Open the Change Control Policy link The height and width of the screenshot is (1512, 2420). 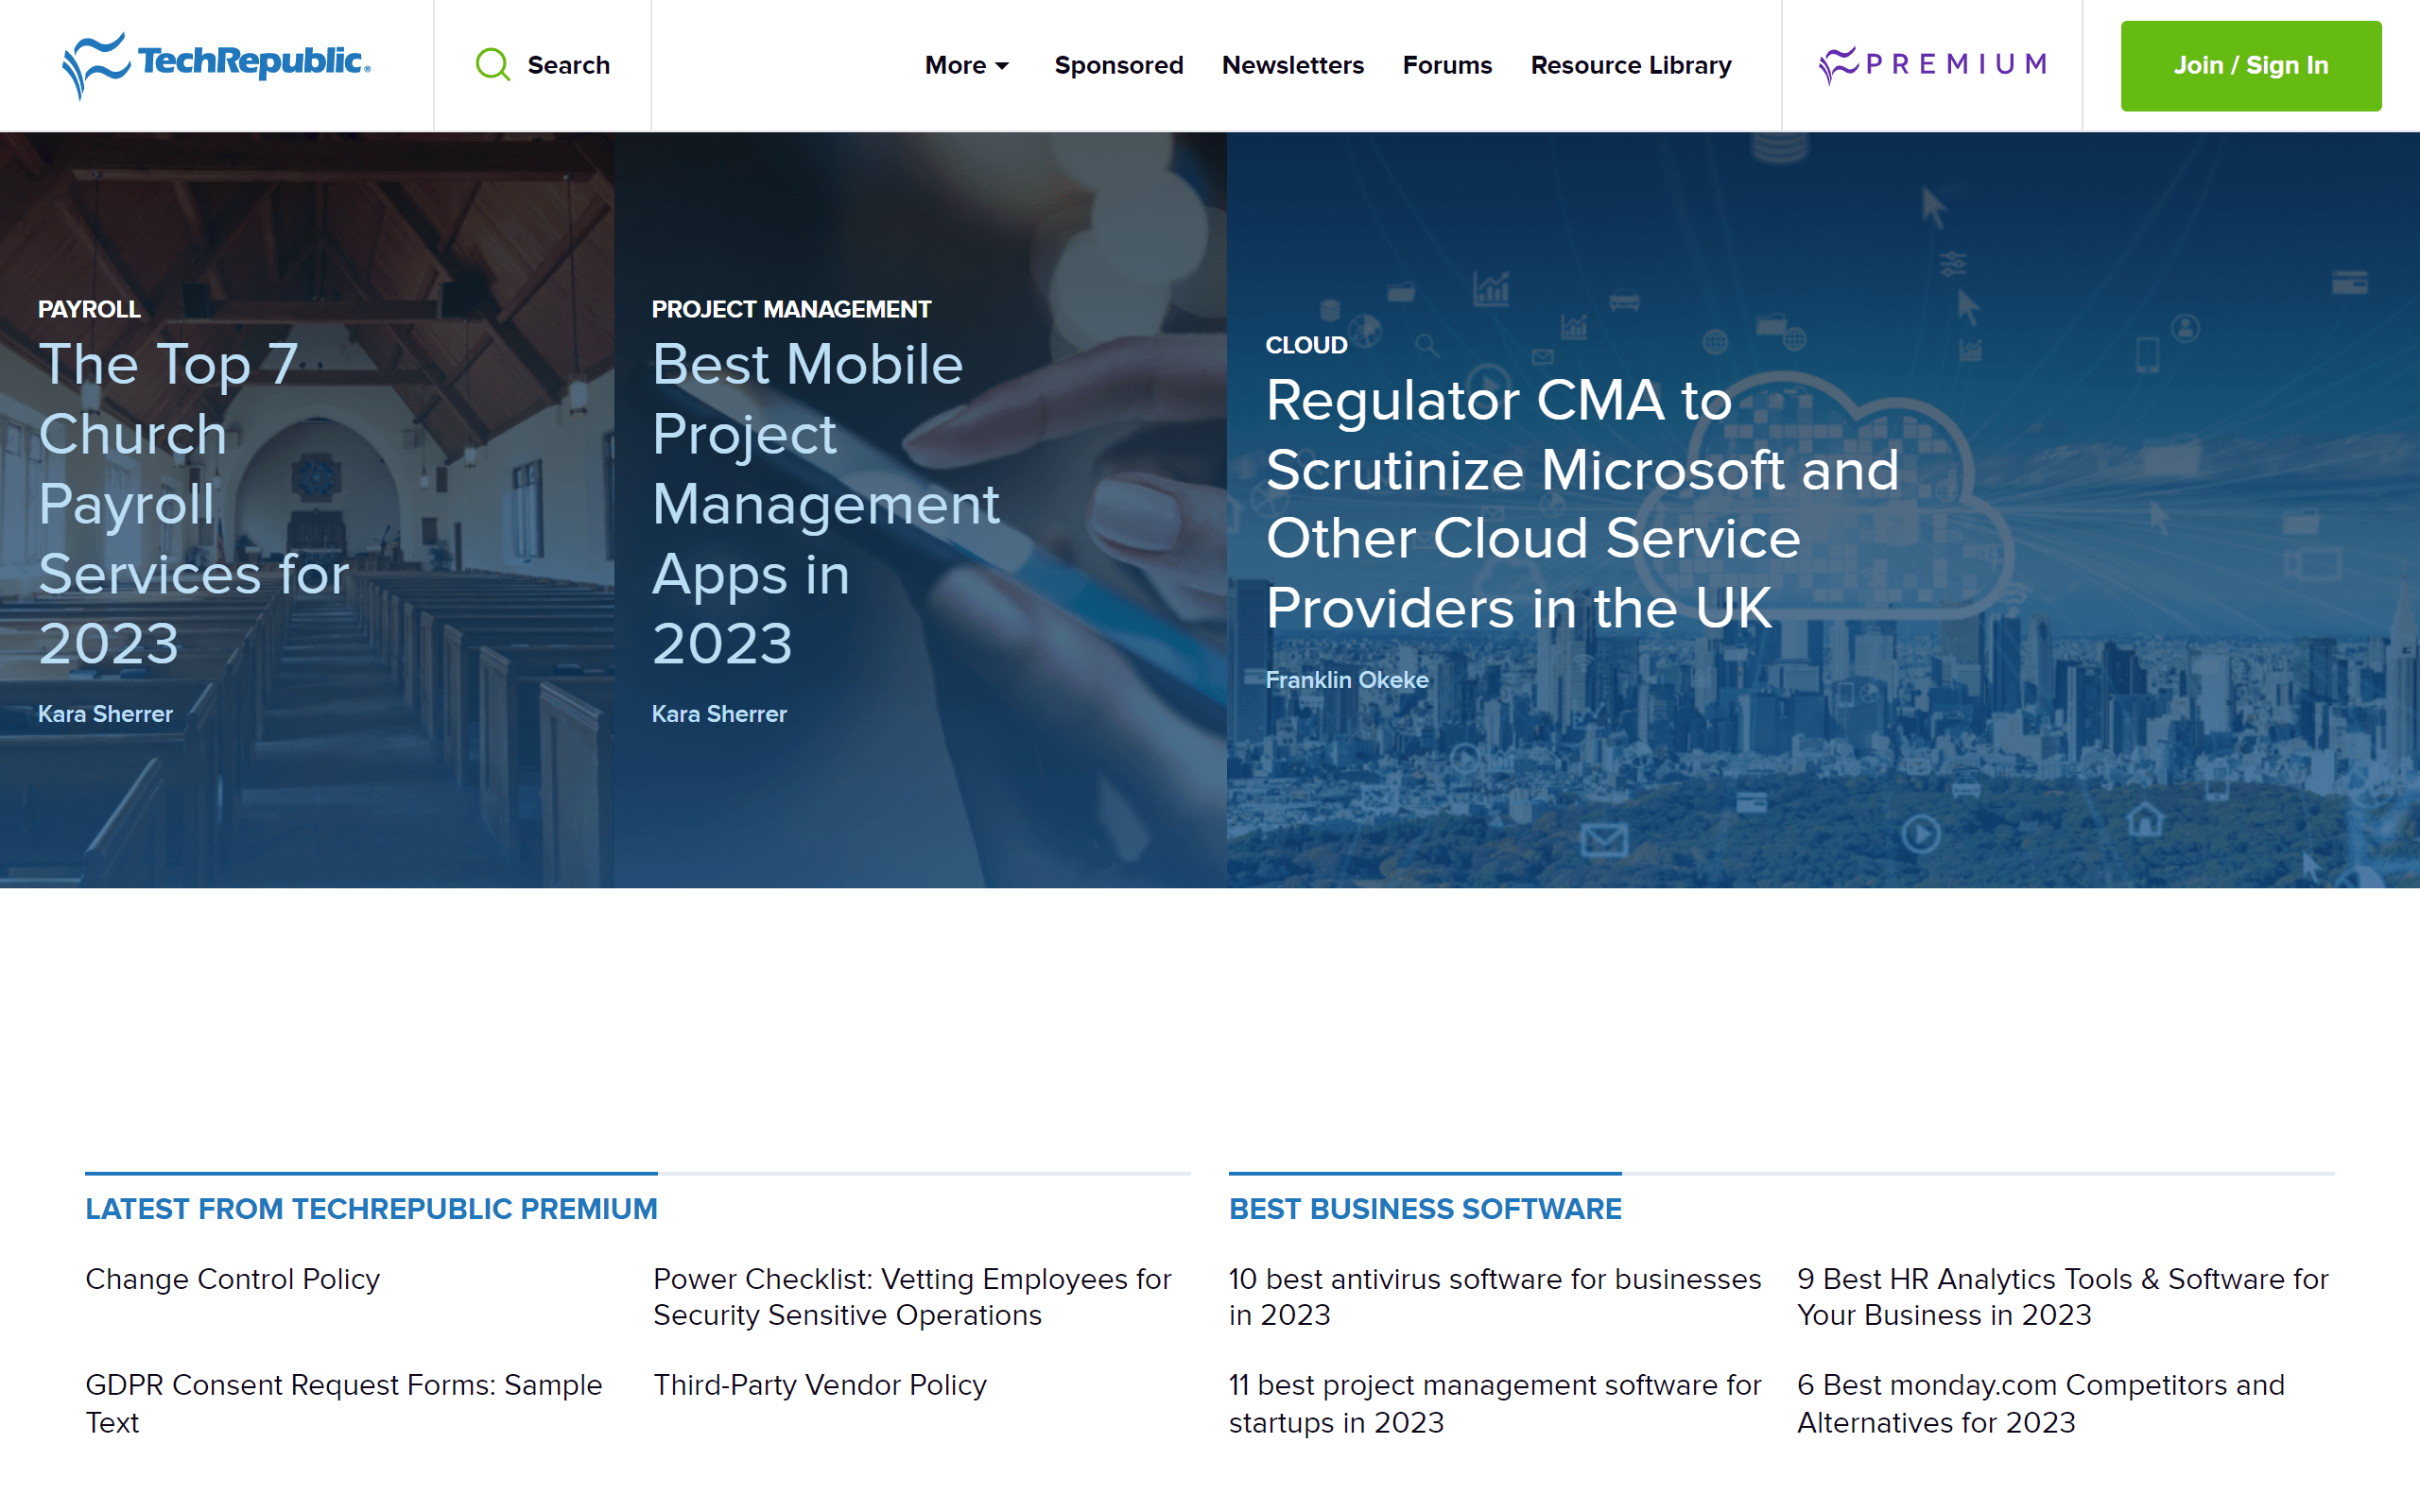pyautogui.click(x=232, y=1279)
